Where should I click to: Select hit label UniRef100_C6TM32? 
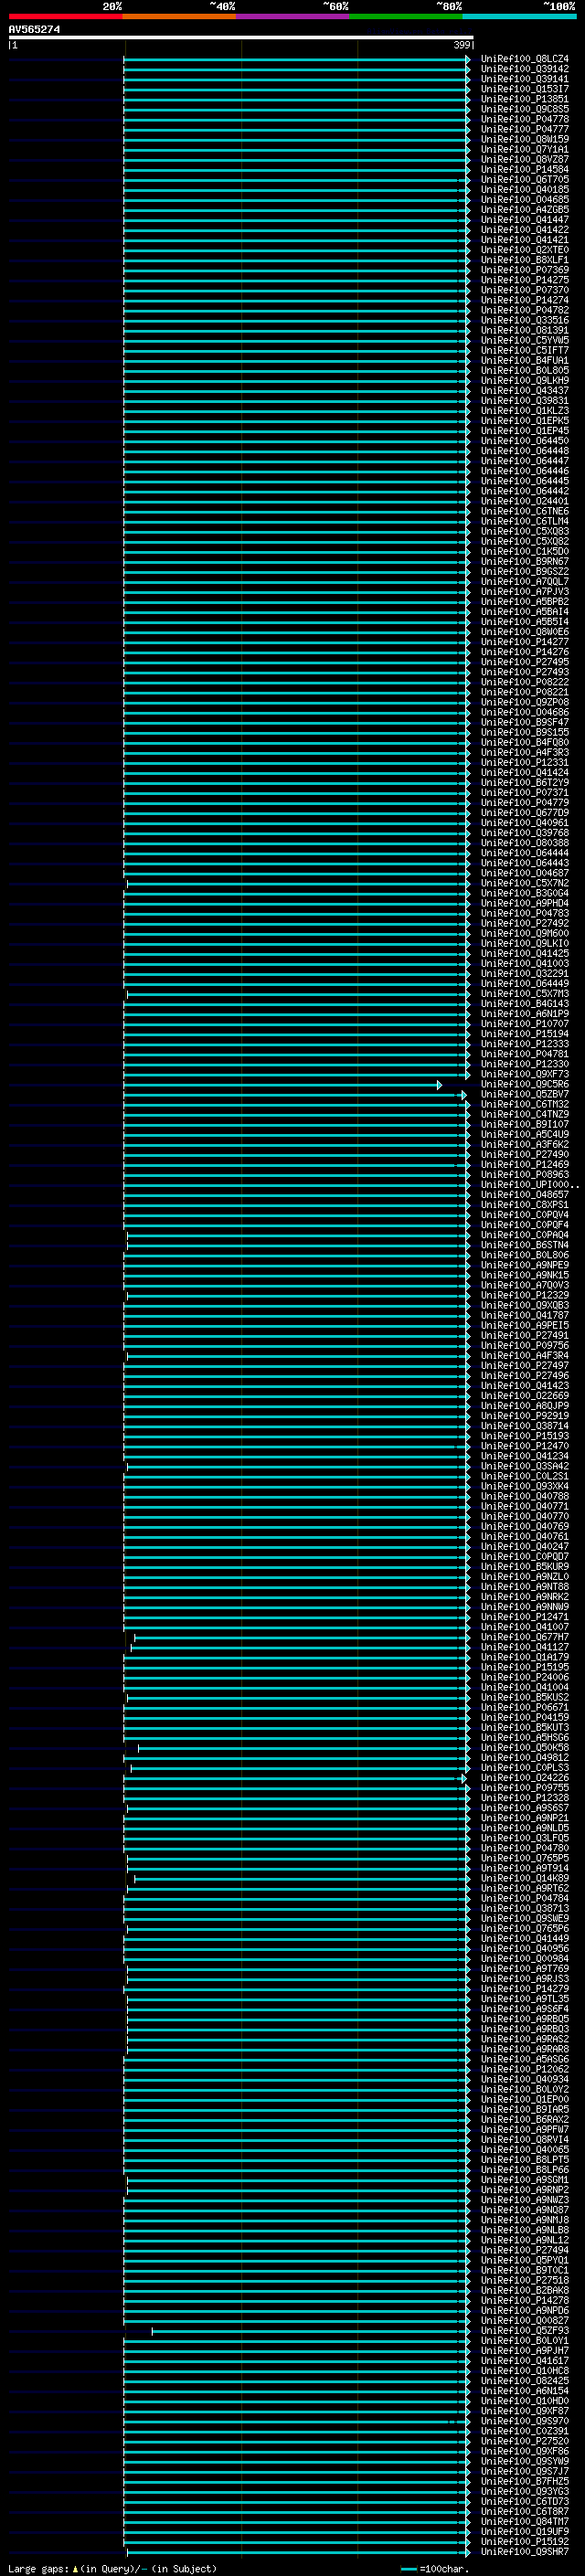tap(525, 1104)
